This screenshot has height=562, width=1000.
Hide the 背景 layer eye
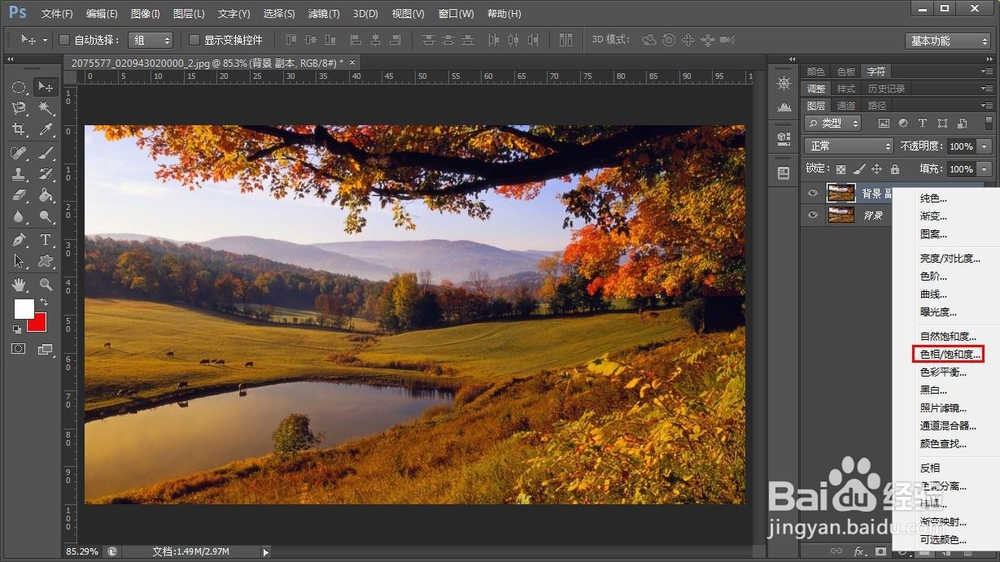[812, 215]
